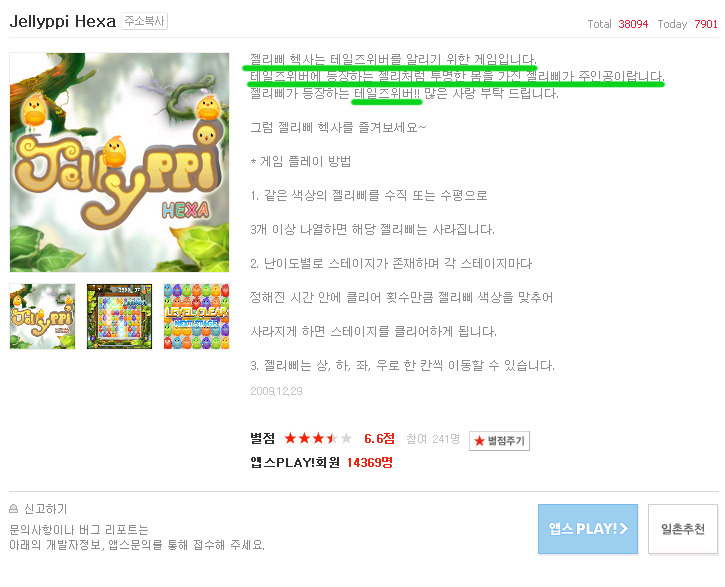725x587 pixels.
Task: Click the 주소복사 copy address button
Action: pyautogui.click(x=144, y=21)
